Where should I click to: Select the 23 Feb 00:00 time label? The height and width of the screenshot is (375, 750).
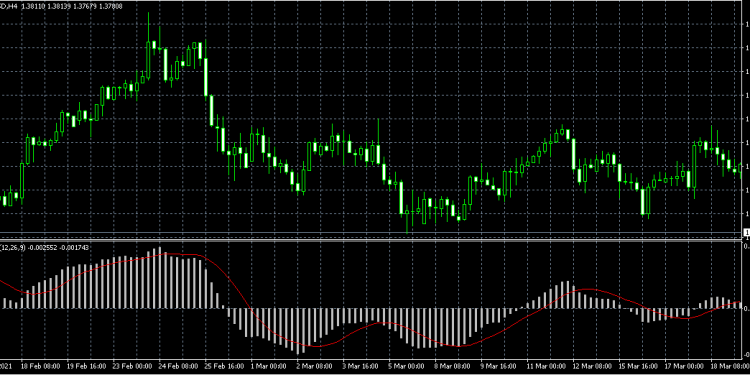132,366
